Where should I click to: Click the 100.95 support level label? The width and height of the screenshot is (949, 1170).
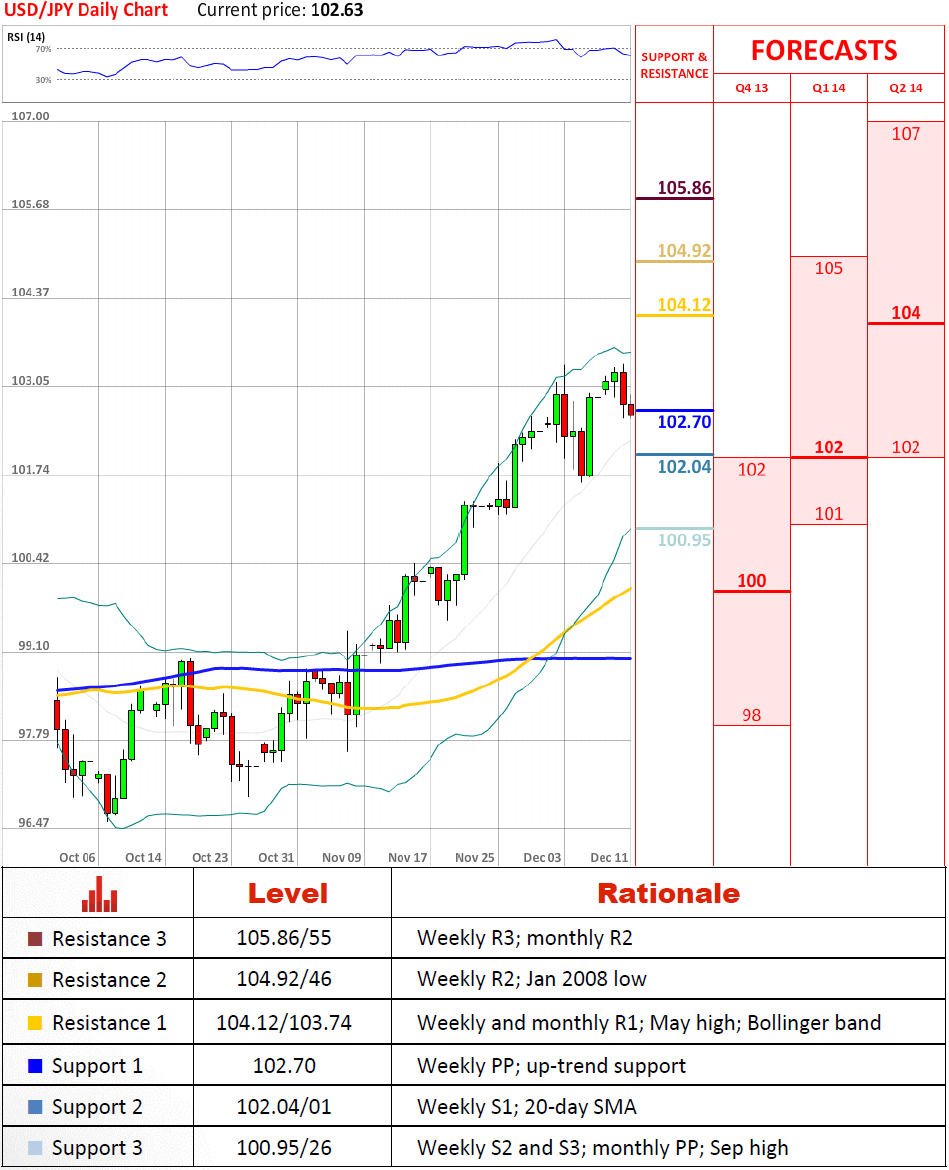(x=684, y=540)
